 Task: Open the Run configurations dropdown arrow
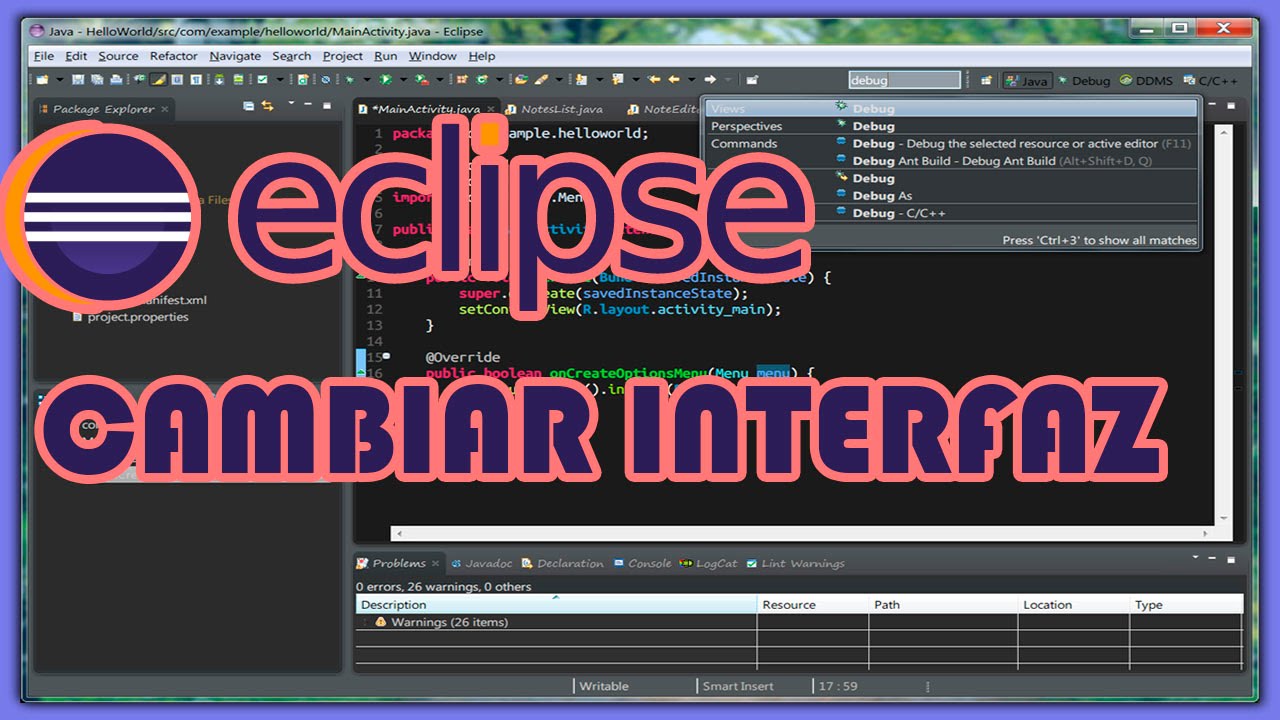pos(403,79)
